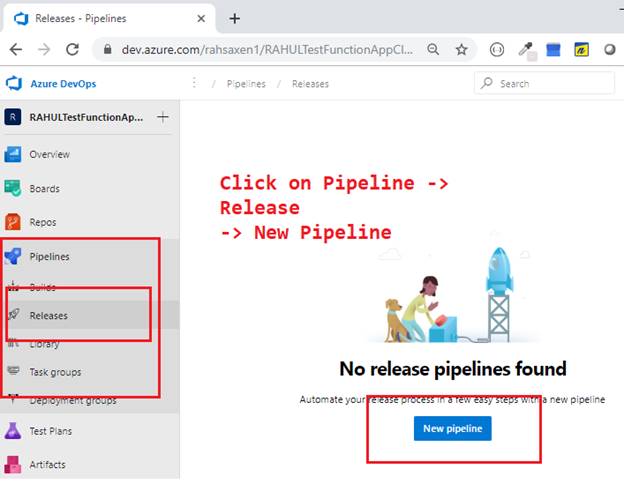Click the address bar URL
Image resolution: width=624 pixels, height=484 pixels.
(267, 50)
